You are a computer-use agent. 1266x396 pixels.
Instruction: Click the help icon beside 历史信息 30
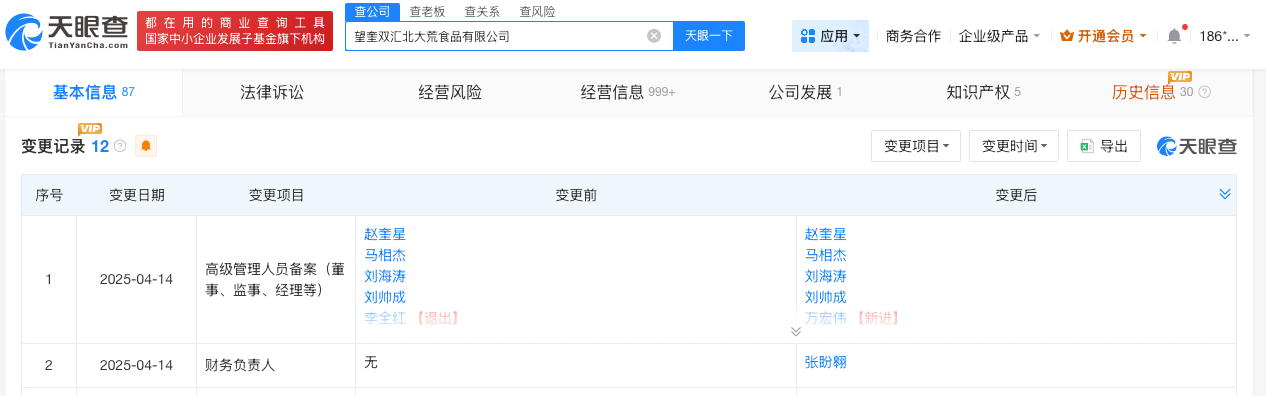pyautogui.click(x=1204, y=92)
